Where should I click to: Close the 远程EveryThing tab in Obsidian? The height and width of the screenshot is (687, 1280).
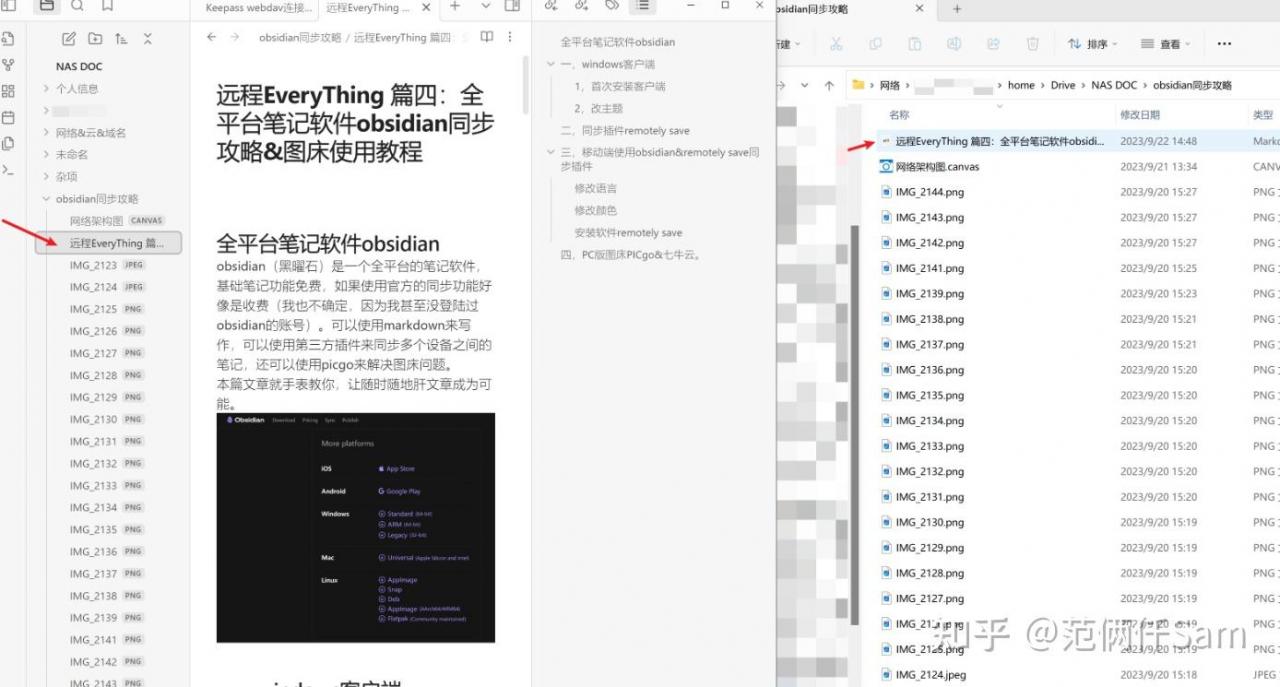427,7
